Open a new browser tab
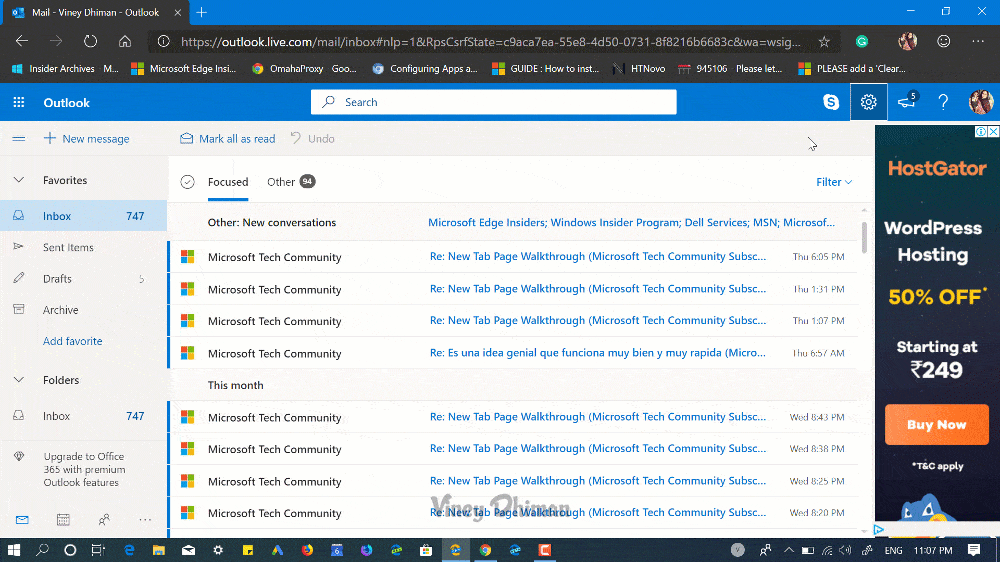Viewport: 1000px width, 562px height. [202, 12]
